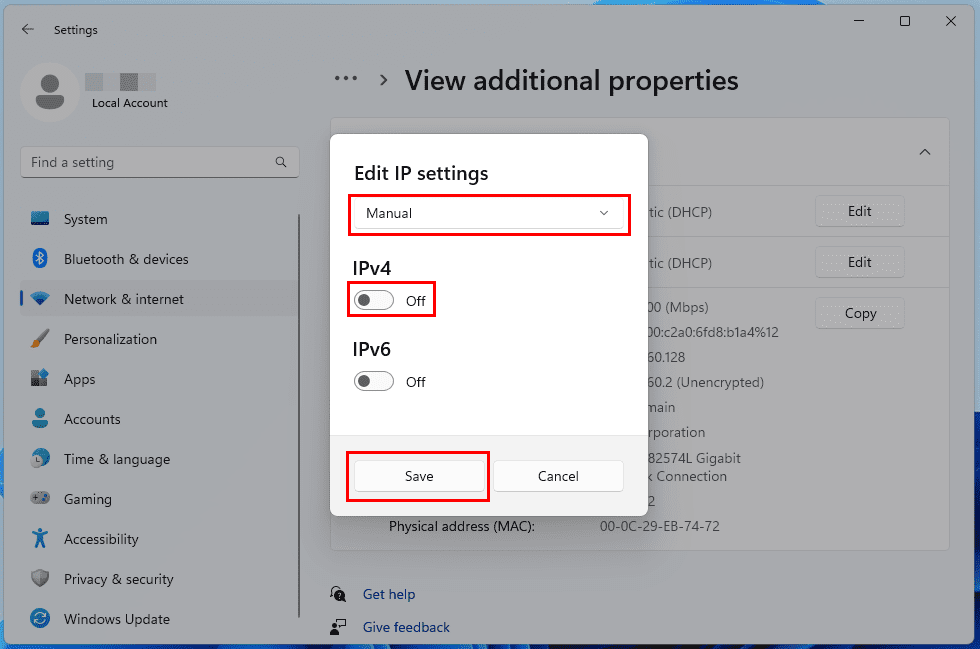Maximize the Settings window
Viewport: 980px width, 649px height.
[904, 21]
